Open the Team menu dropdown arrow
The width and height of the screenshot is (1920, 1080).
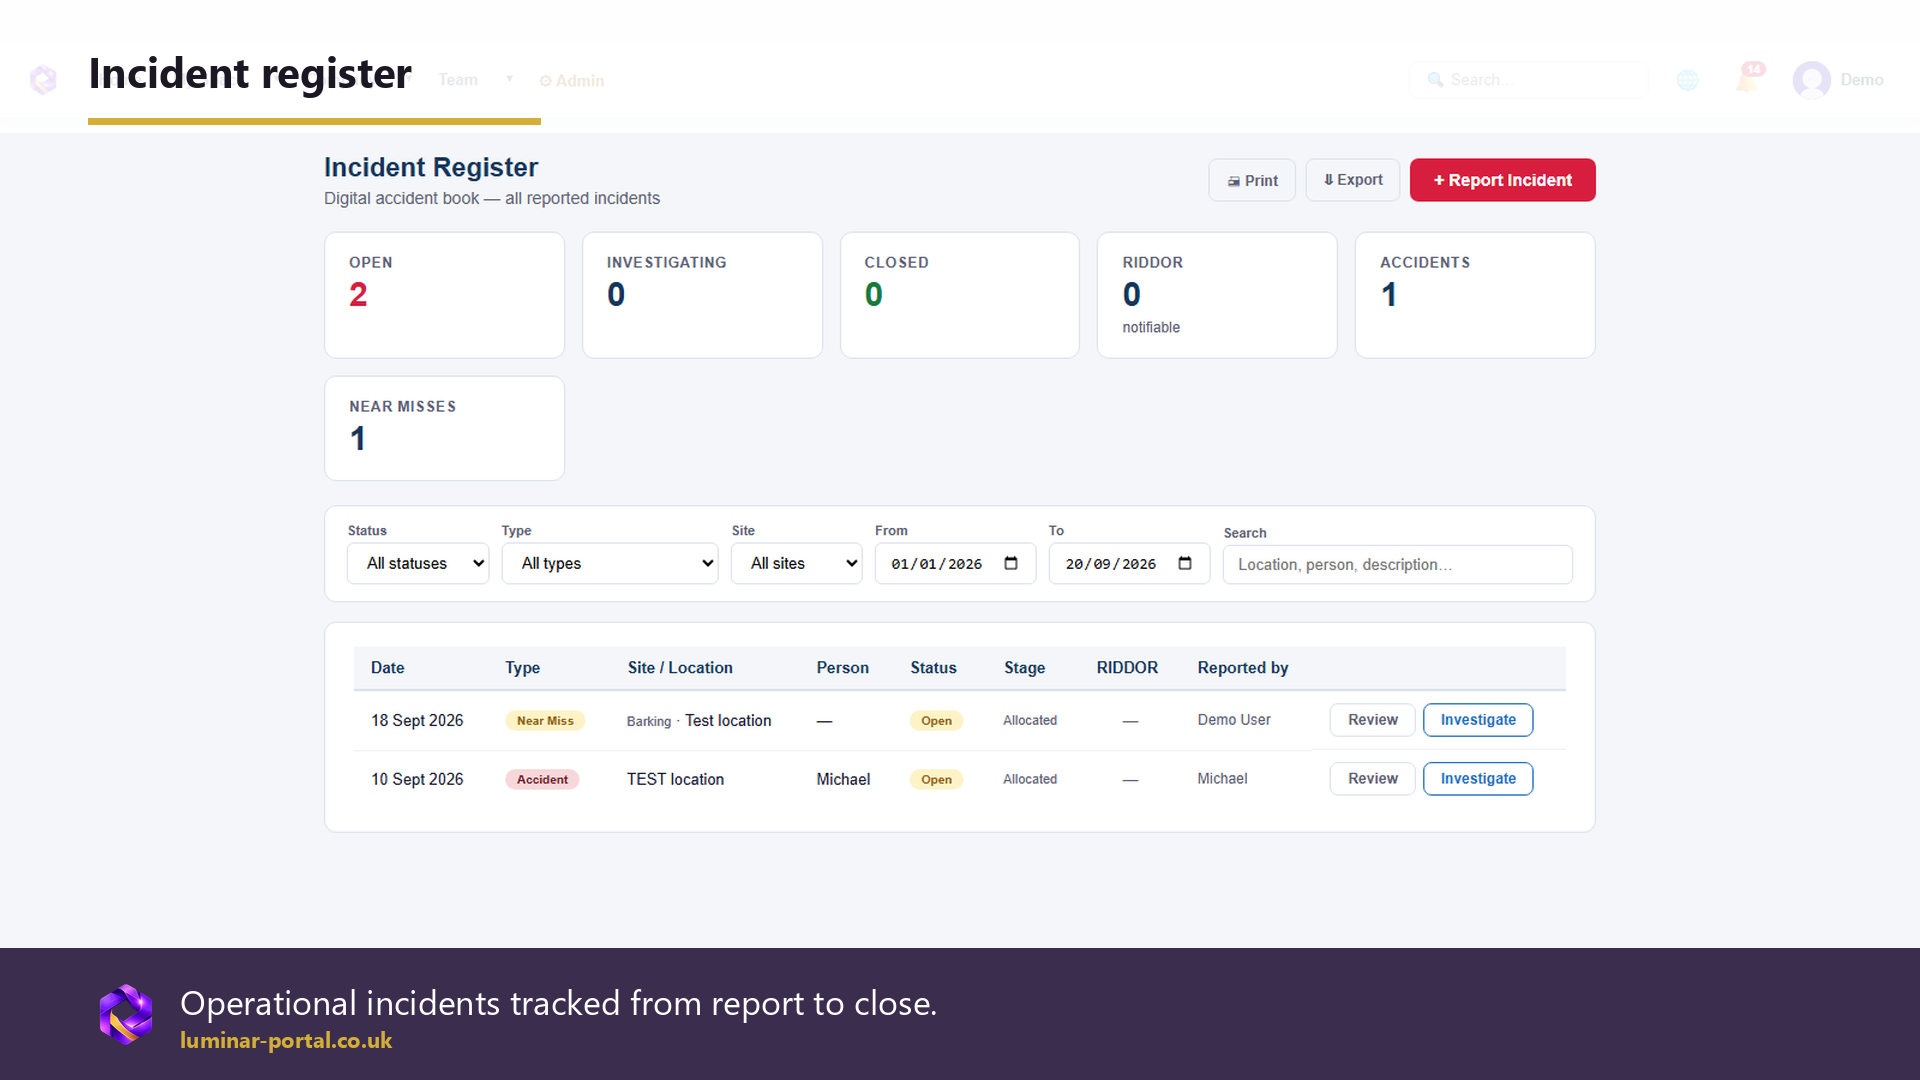(x=509, y=79)
